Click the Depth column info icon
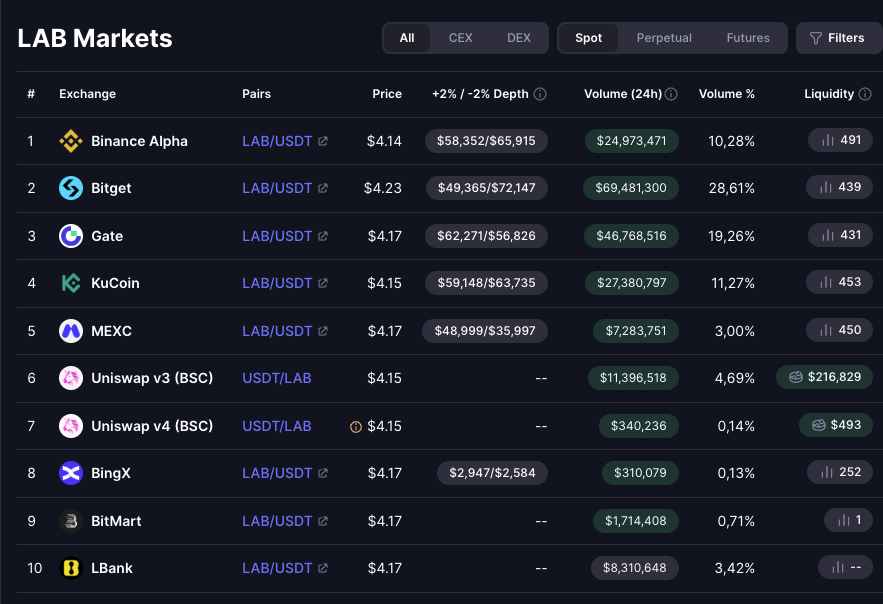 [x=540, y=94]
